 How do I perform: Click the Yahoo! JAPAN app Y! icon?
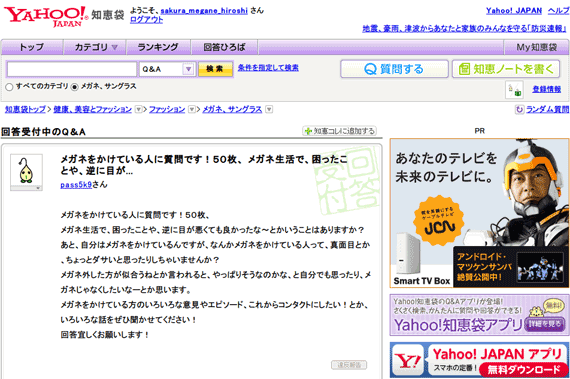[x=408, y=360]
